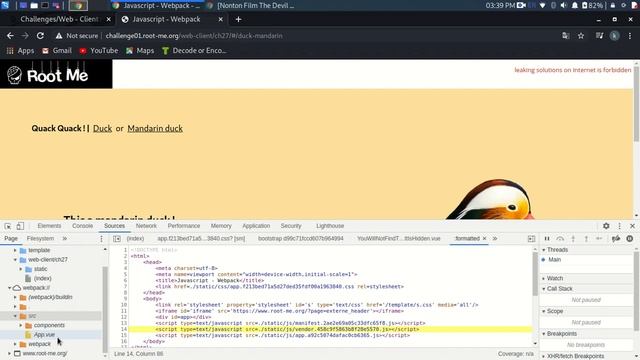Select the (index) file in tree
This screenshot has width=640, height=360.
tap(42, 278)
